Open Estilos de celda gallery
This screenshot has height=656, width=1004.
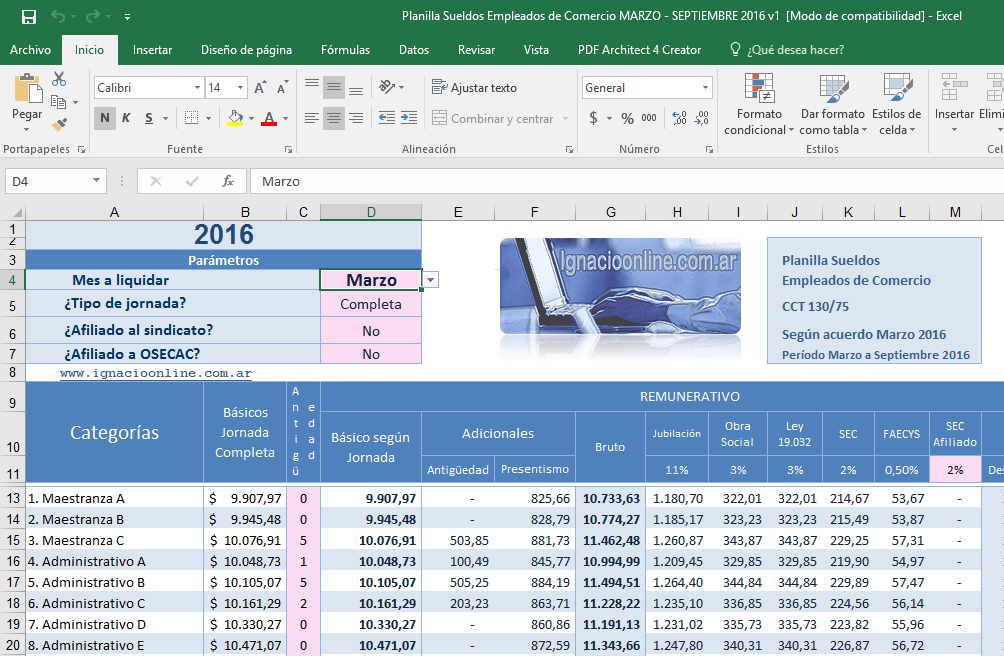click(x=896, y=104)
